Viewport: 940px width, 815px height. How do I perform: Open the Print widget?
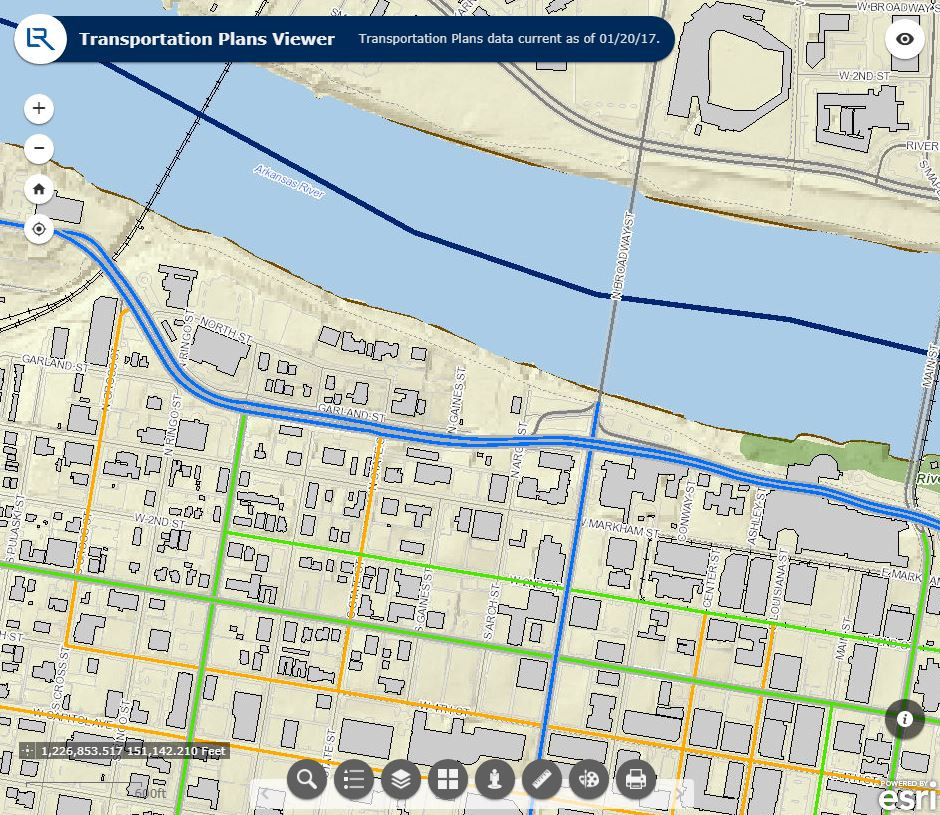635,779
